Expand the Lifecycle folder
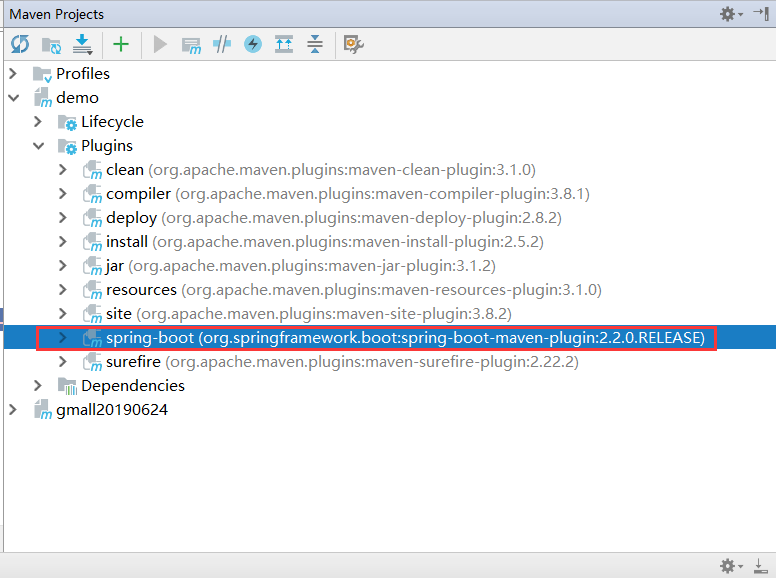The image size is (776, 578). pyautogui.click(x=38, y=122)
